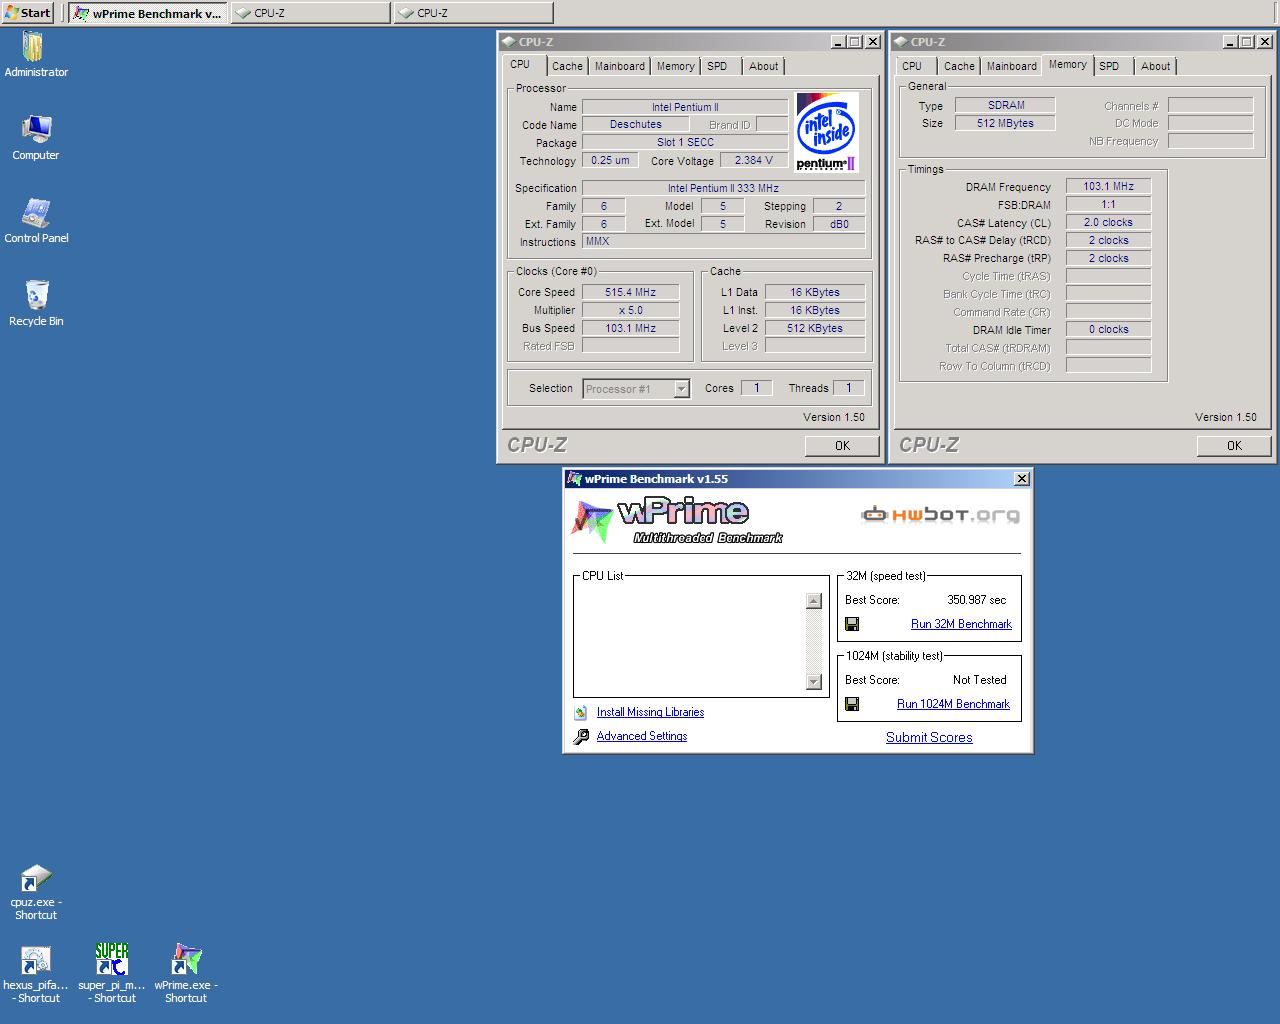Image resolution: width=1280 pixels, height=1024 pixels.
Task: Click the Advanced Settings wrench icon
Action: (x=581, y=737)
